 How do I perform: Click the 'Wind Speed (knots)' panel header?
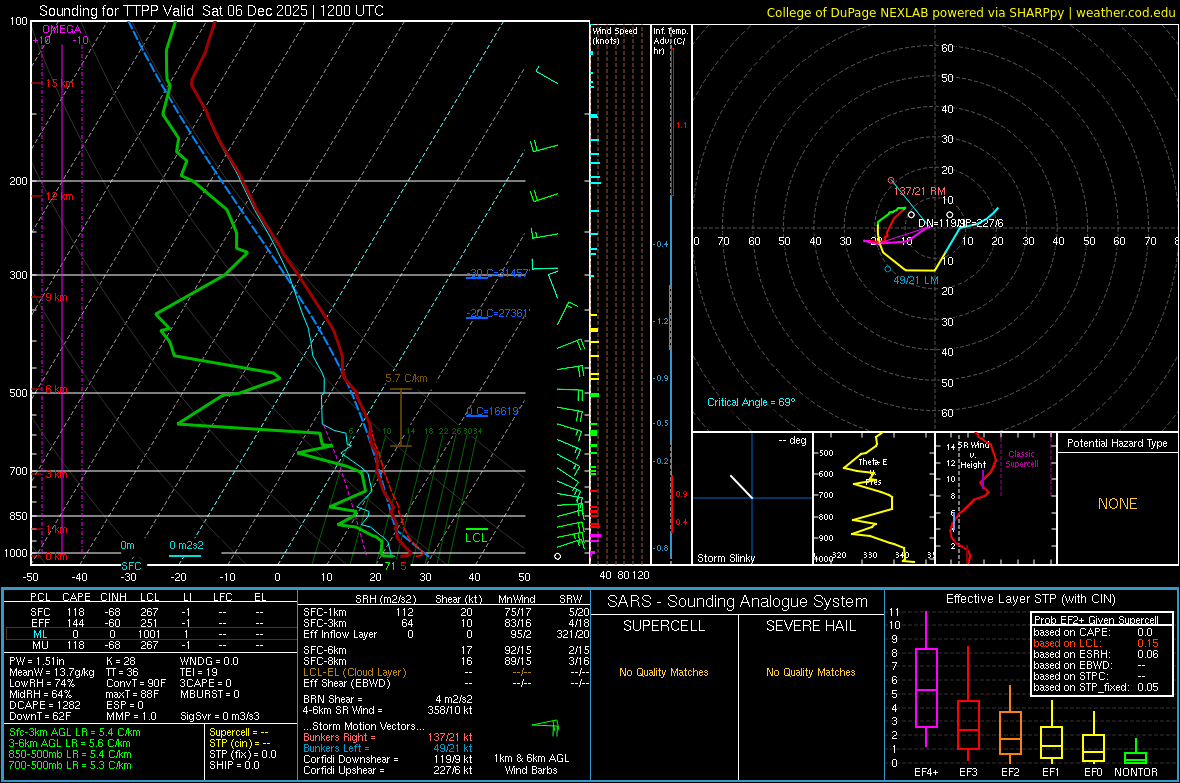(615, 35)
